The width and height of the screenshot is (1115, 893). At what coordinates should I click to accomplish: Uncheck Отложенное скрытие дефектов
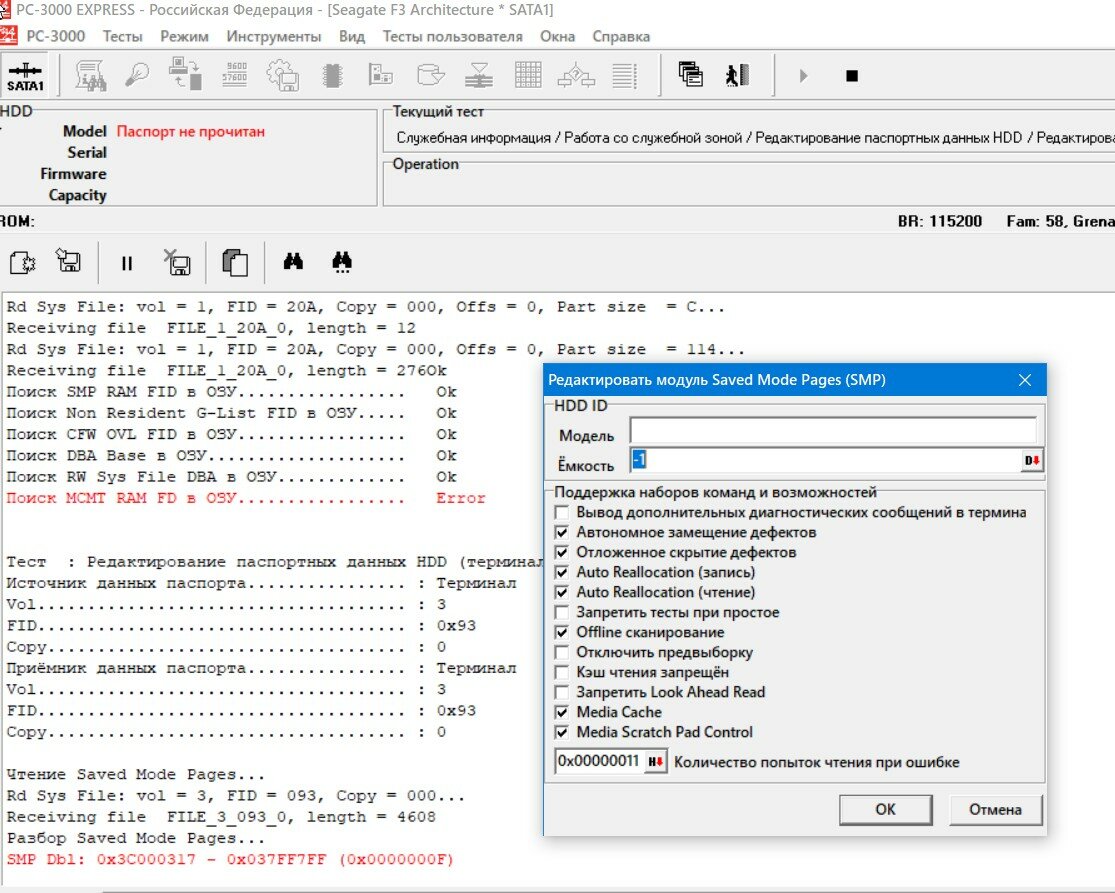(x=562, y=552)
